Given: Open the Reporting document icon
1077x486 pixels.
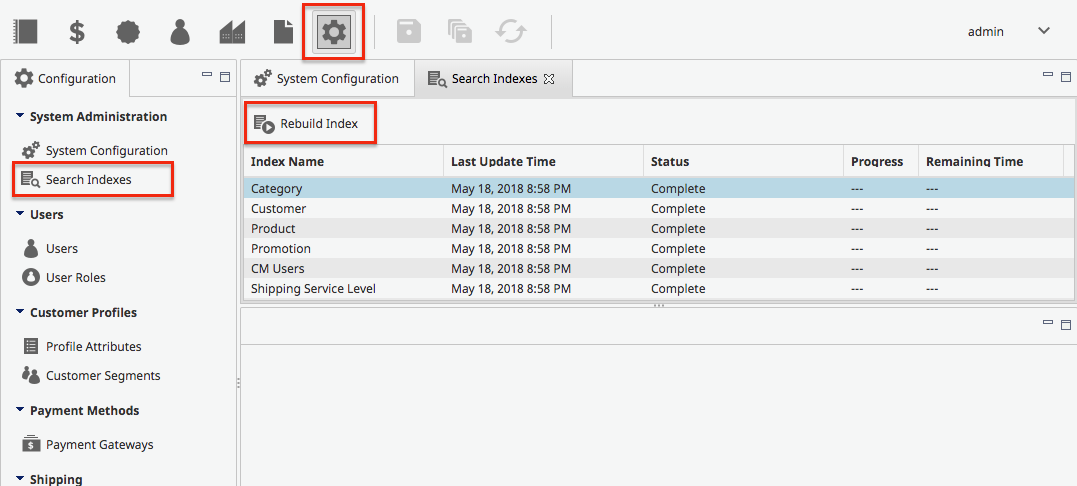Looking at the screenshot, I should coord(284,32).
